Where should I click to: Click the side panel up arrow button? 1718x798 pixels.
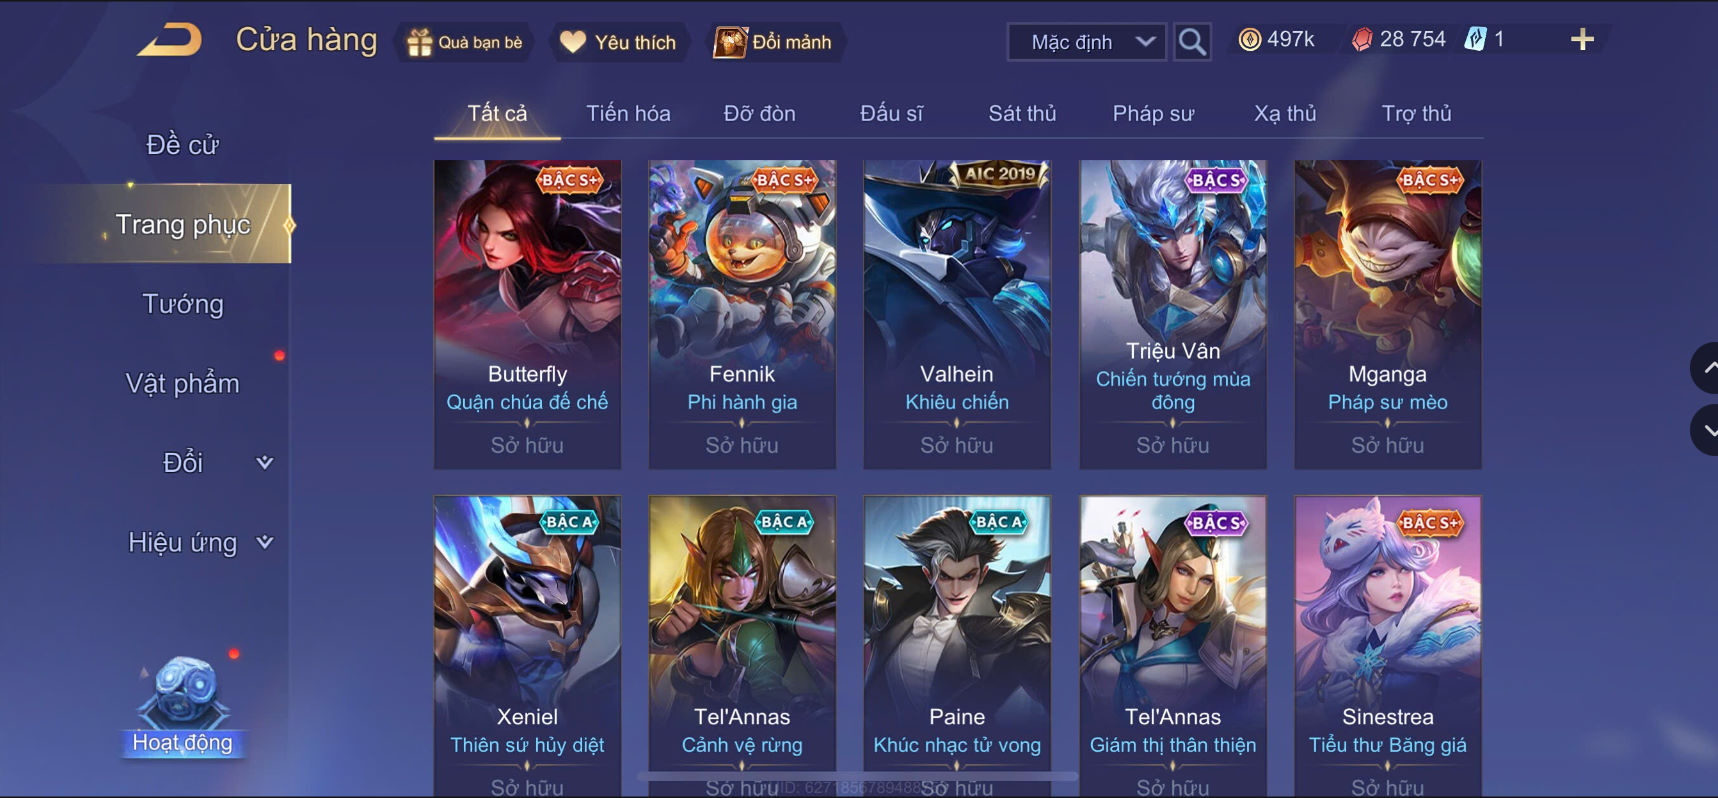[x=1708, y=368]
